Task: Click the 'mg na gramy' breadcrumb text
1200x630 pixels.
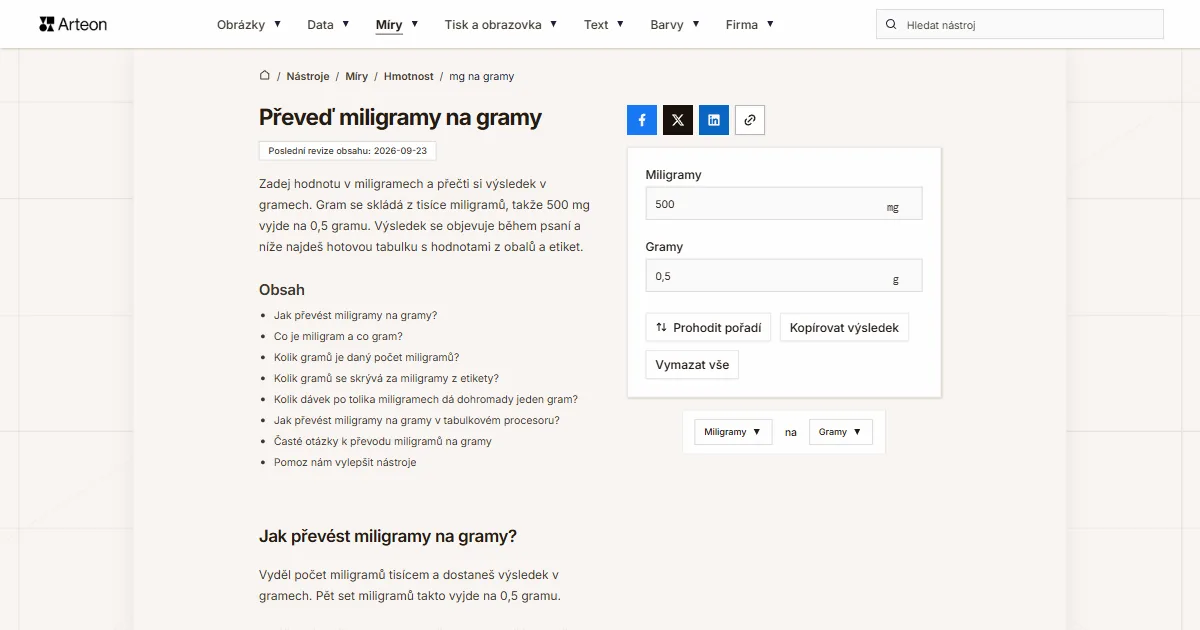Action: click(482, 76)
